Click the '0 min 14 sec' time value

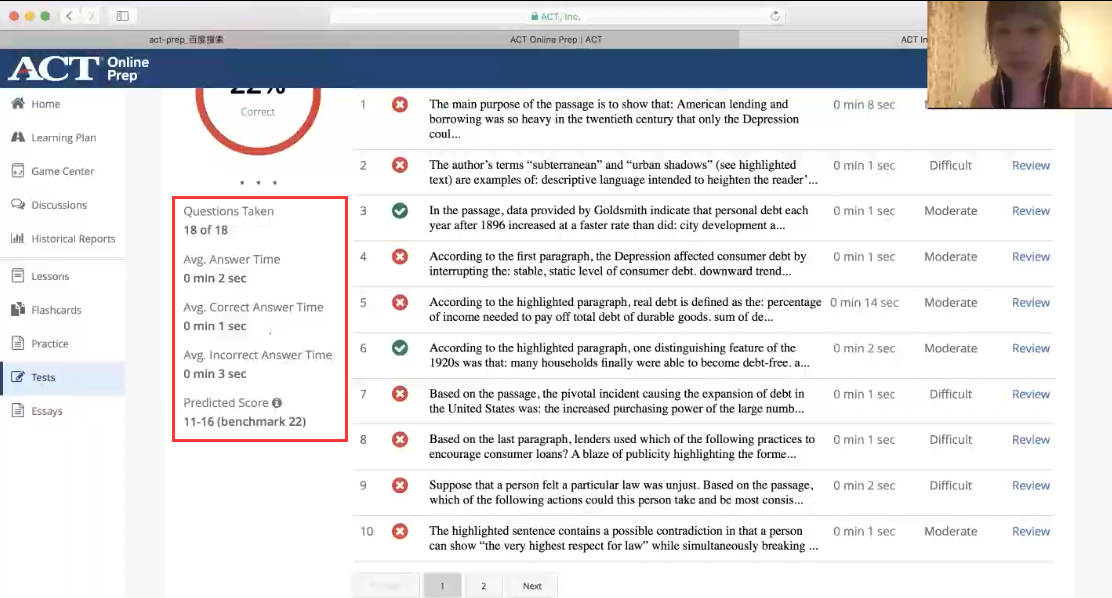(x=864, y=302)
